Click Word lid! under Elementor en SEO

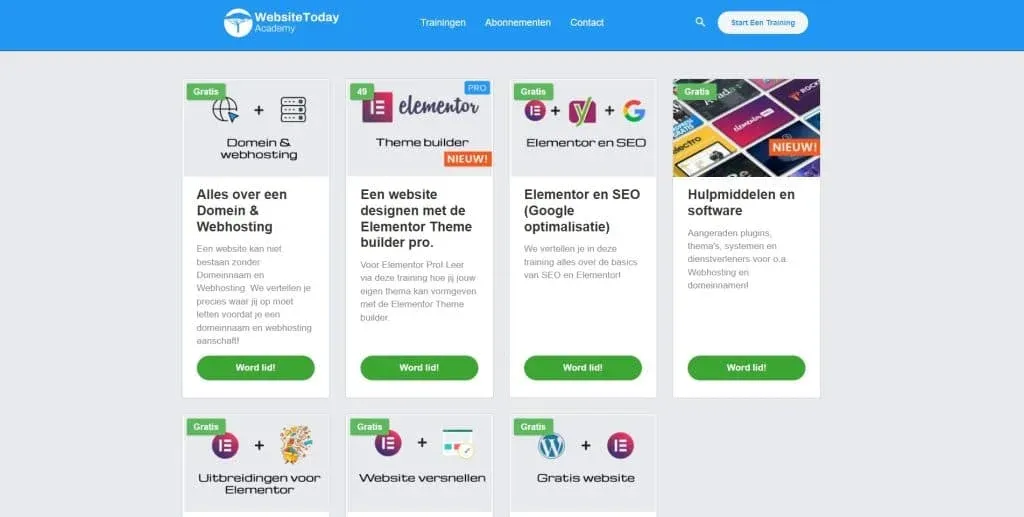583,368
